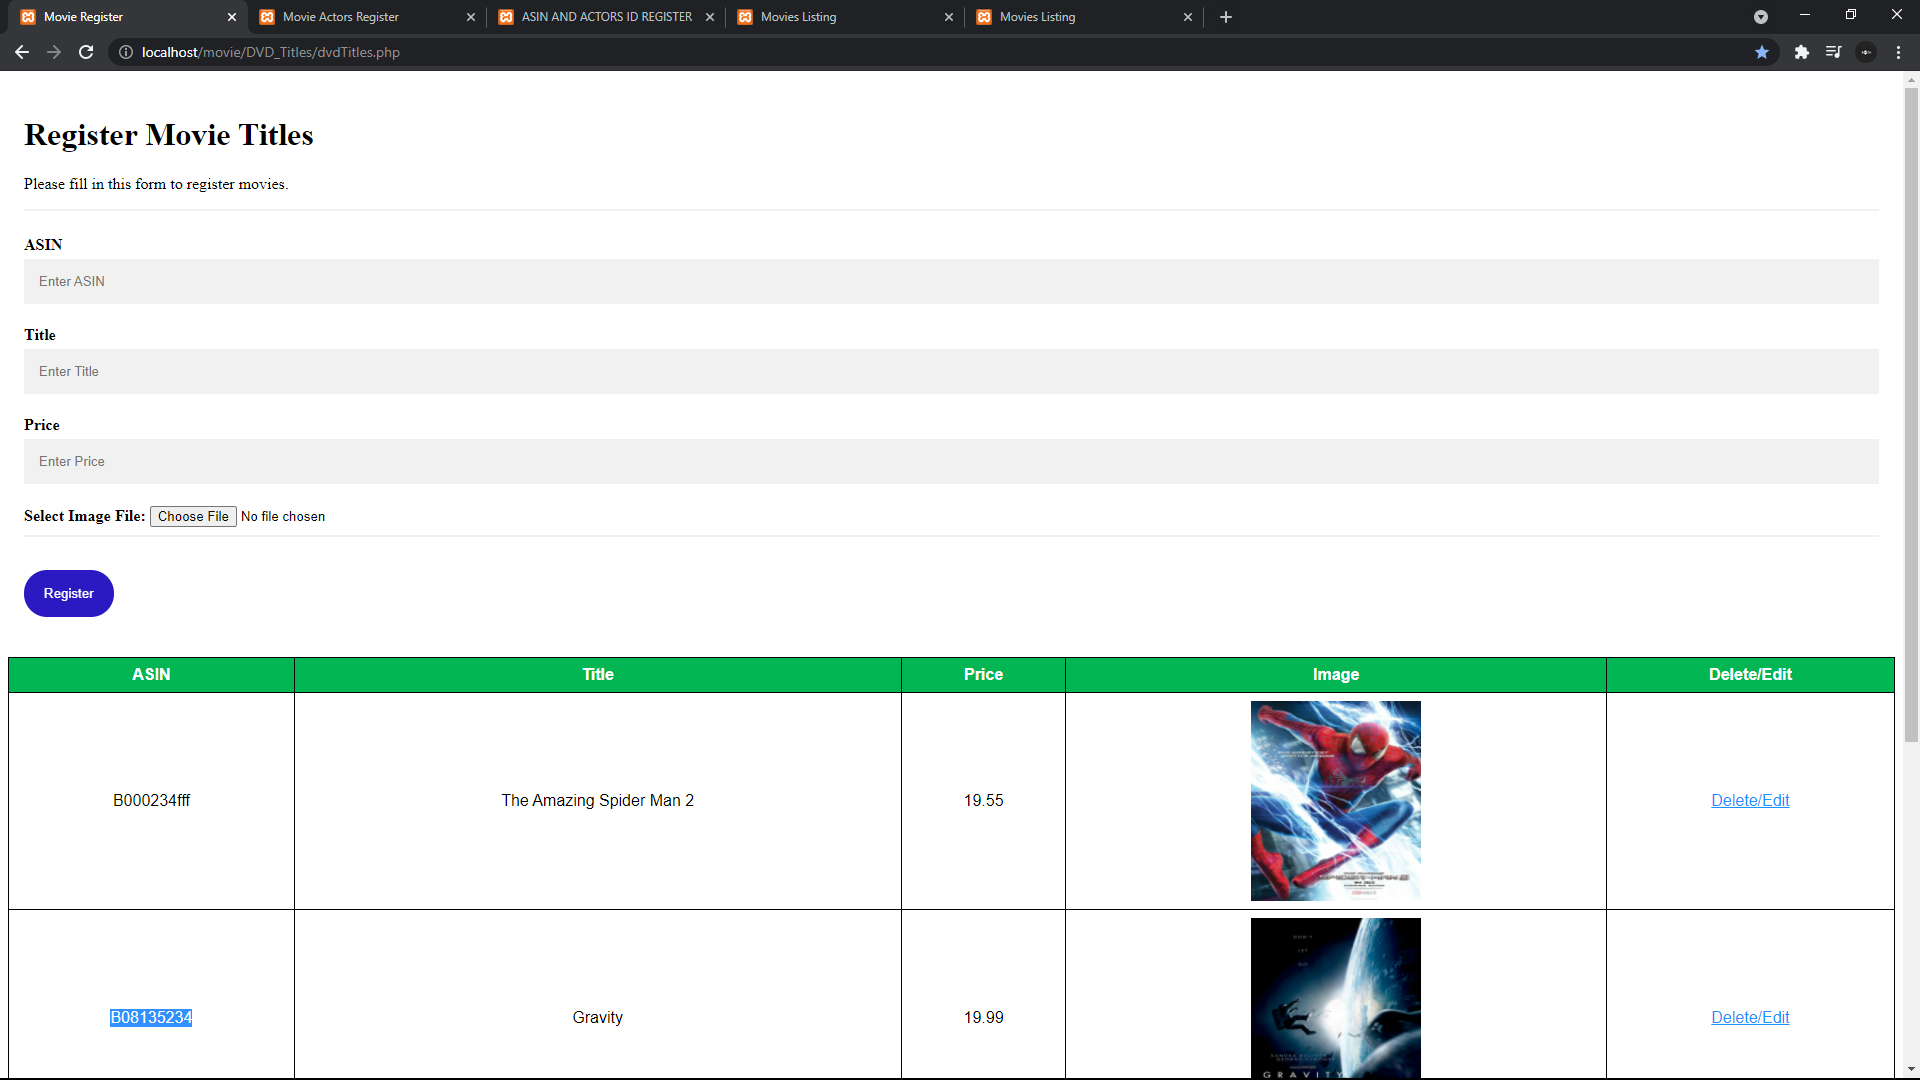Click the Choose File button

(x=193, y=517)
